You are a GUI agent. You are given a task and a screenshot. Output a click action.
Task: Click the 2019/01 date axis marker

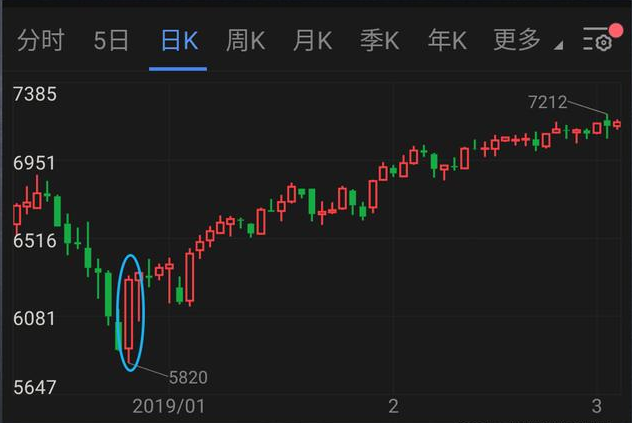pyautogui.click(x=169, y=406)
